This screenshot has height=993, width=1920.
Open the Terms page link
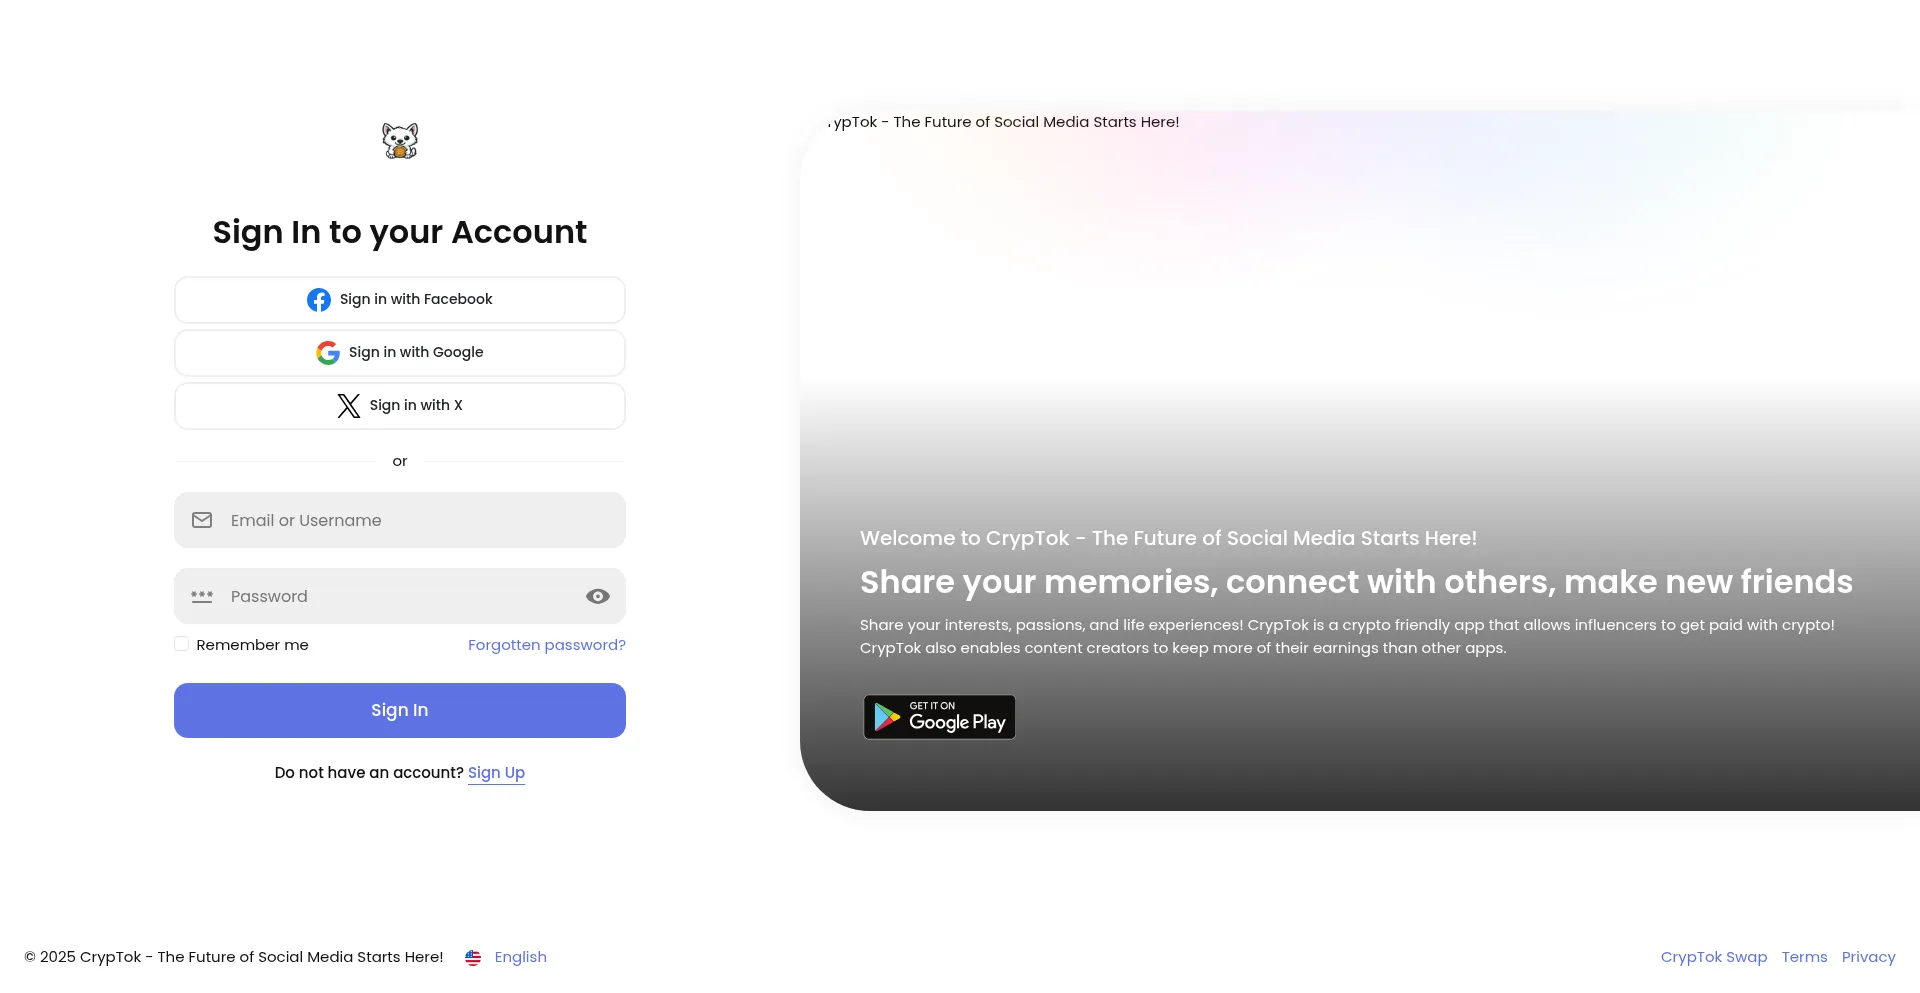coord(1804,957)
